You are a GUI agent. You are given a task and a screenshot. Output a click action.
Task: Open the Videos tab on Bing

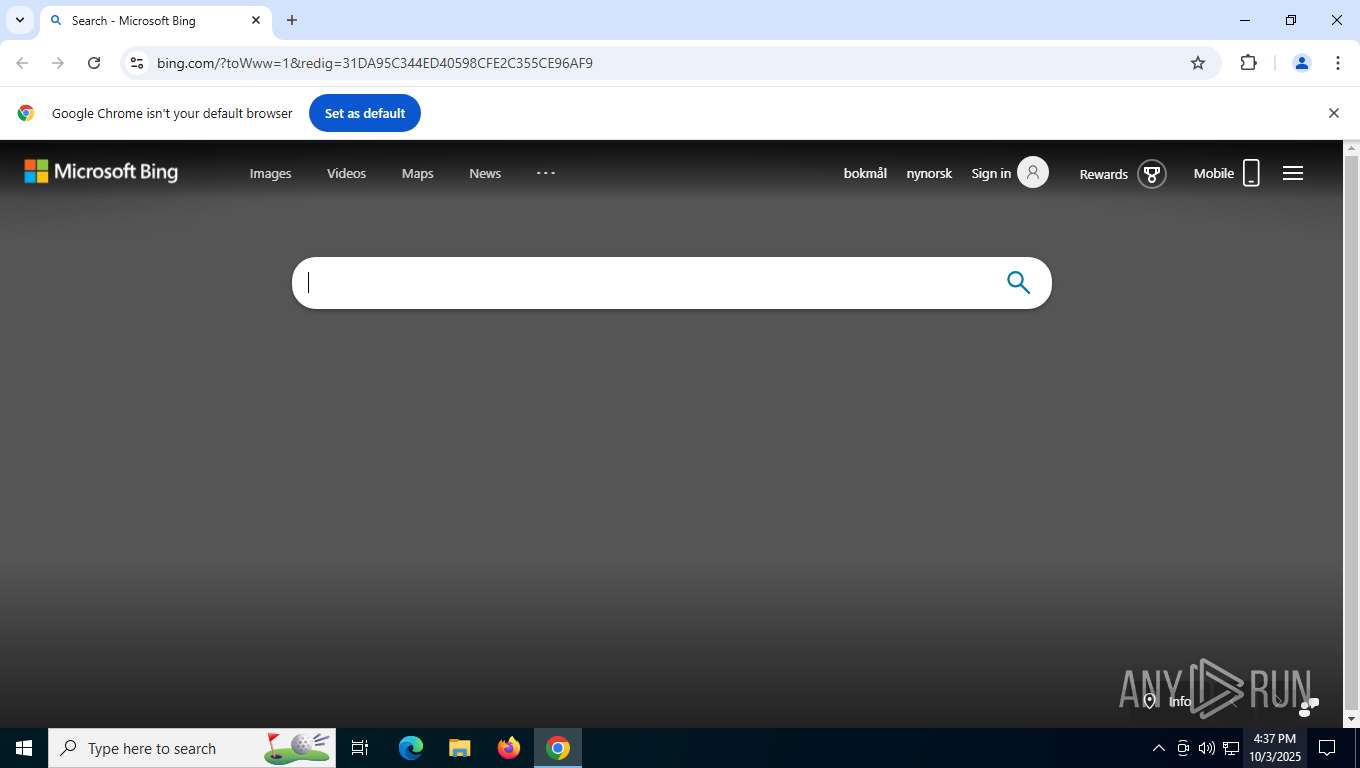[346, 173]
